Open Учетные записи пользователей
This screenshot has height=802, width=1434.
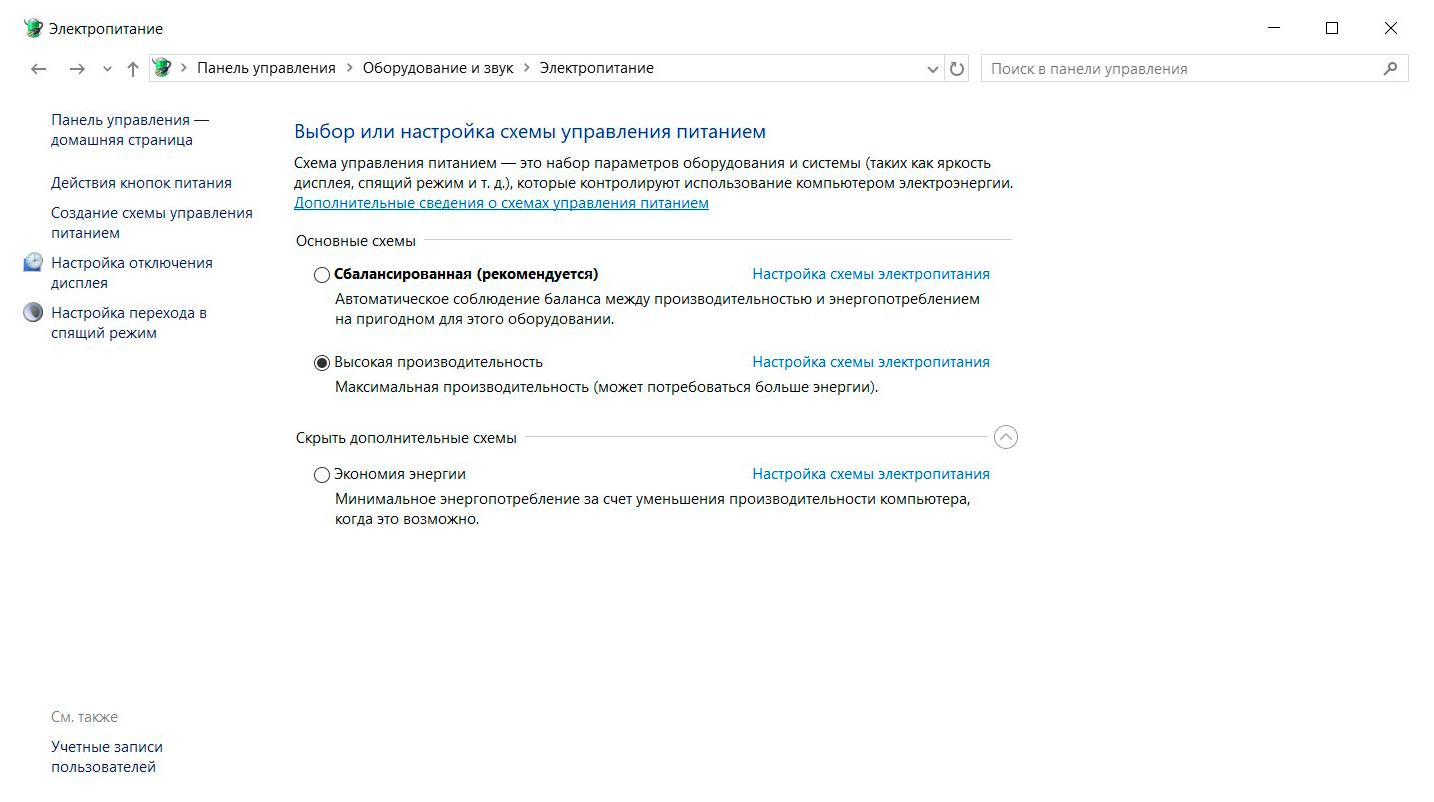point(107,757)
